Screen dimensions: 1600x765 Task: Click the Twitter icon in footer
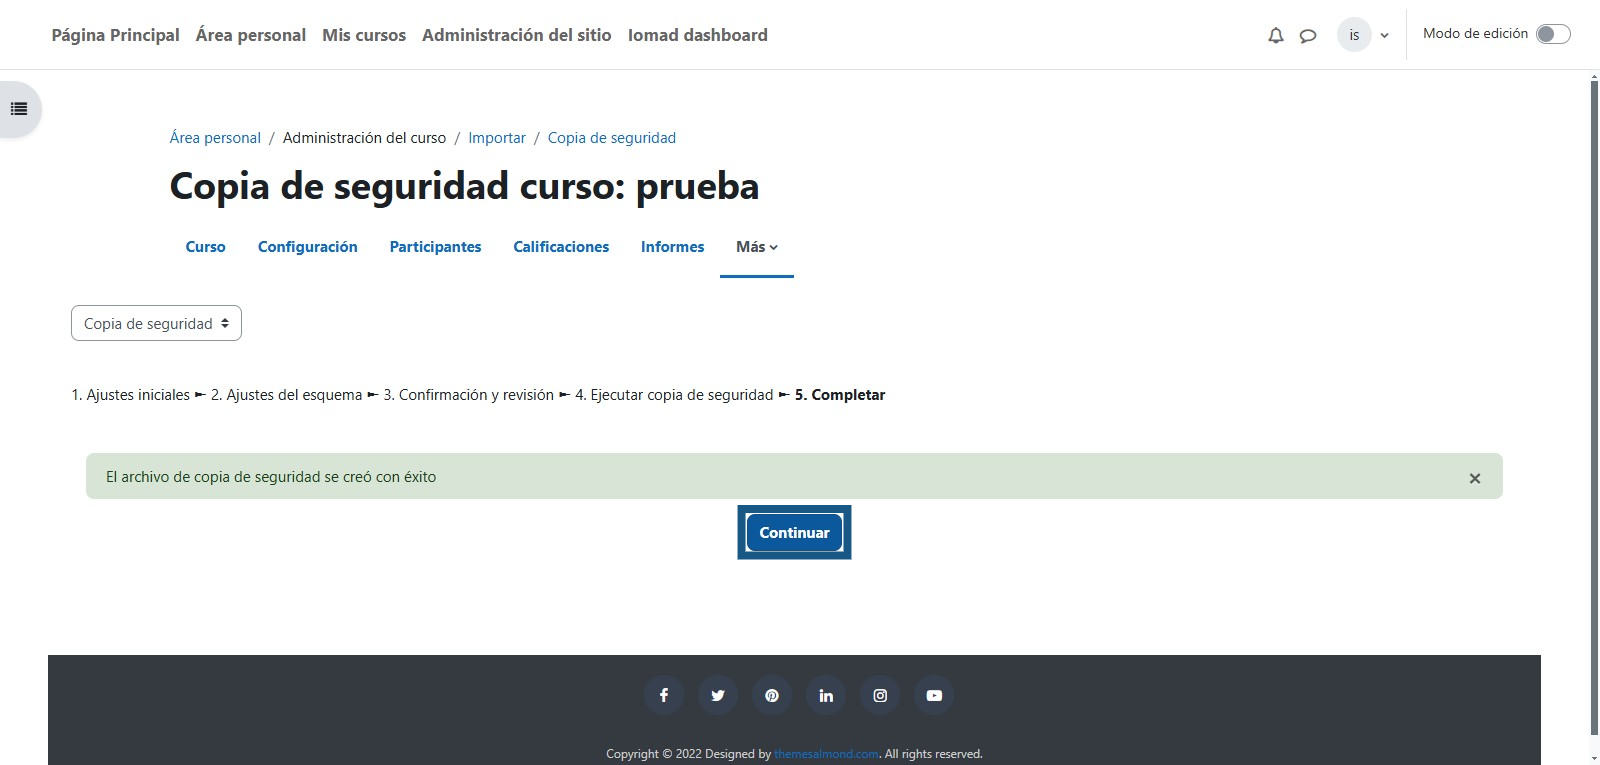(x=718, y=695)
